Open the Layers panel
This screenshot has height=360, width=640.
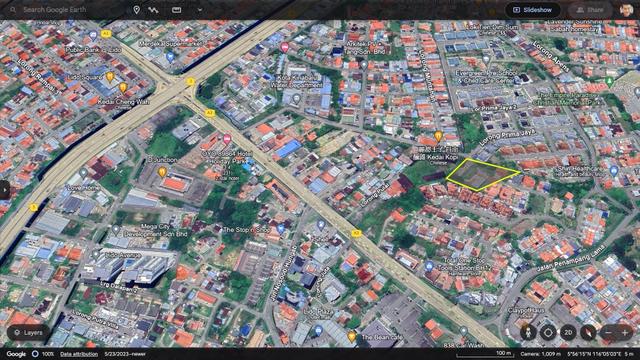(x=28, y=333)
